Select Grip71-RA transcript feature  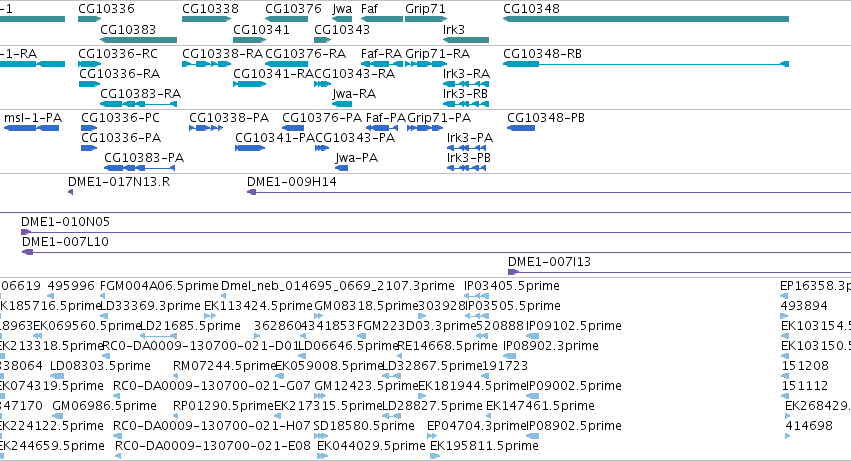coord(426,64)
